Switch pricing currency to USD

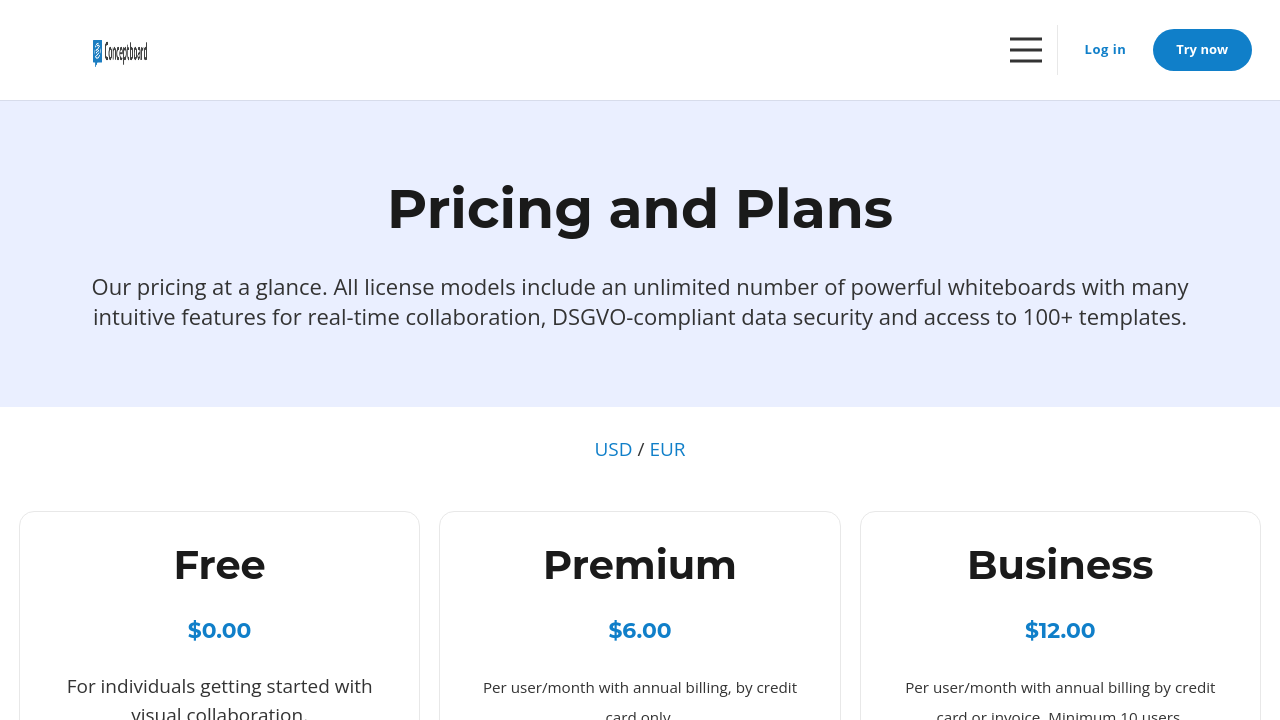pyautogui.click(x=613, y=450)
